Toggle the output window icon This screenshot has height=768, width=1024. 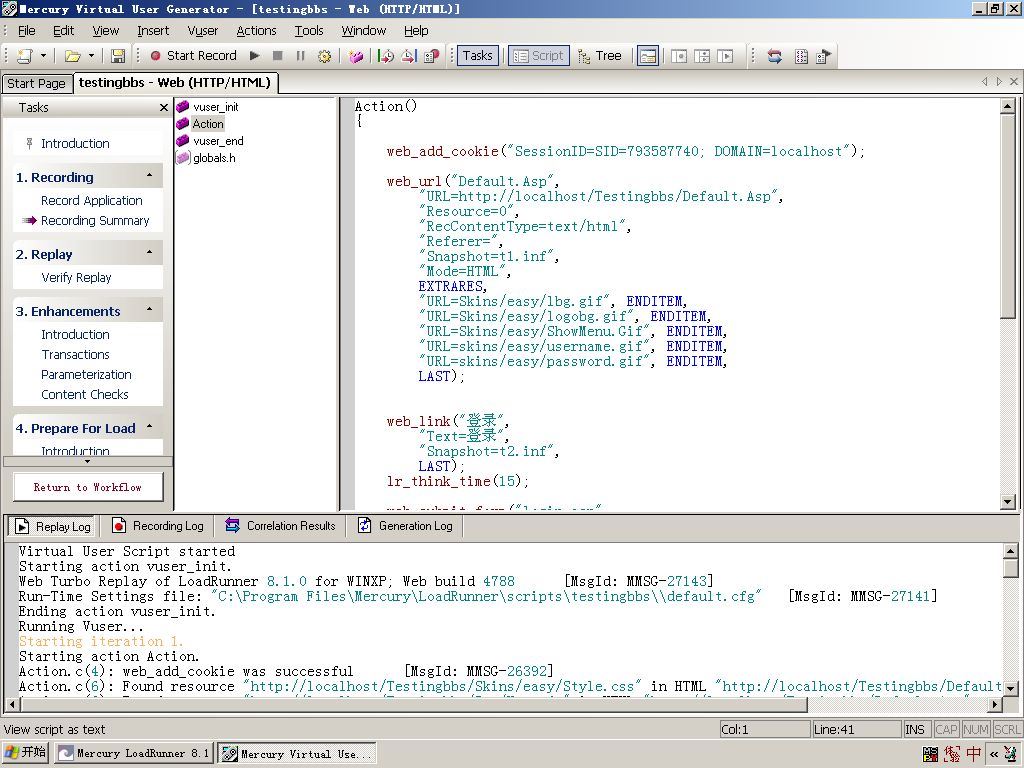tap(648, 56)
